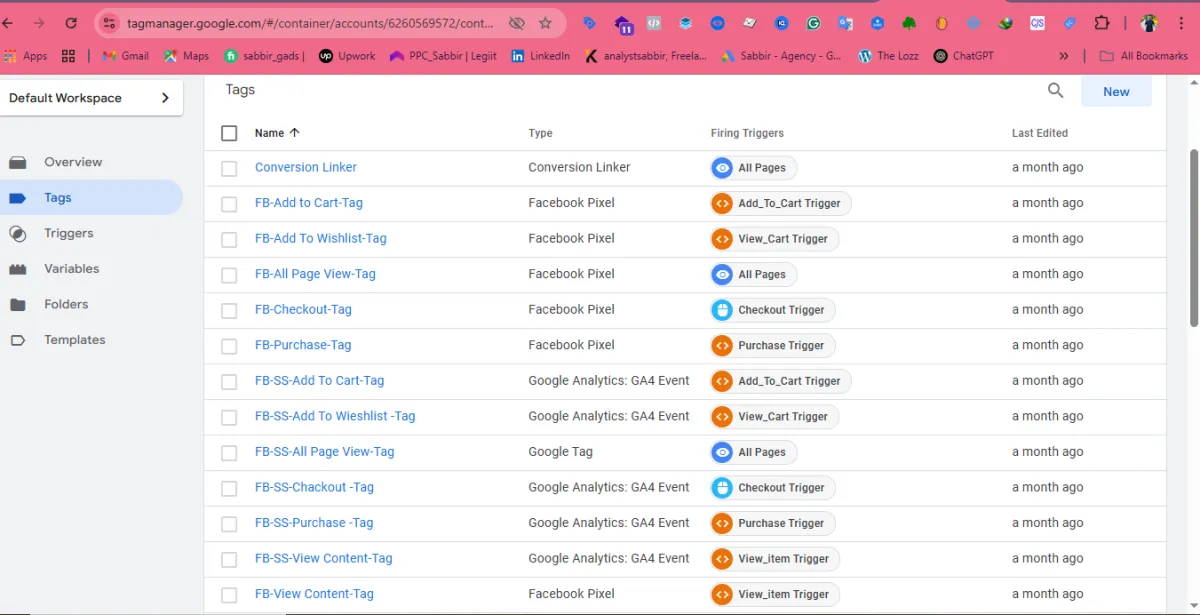This screenshot has width=1200, height=615.
Task: Open View_item Trigger in FB-View Content-Tag row
Action: 774,594
